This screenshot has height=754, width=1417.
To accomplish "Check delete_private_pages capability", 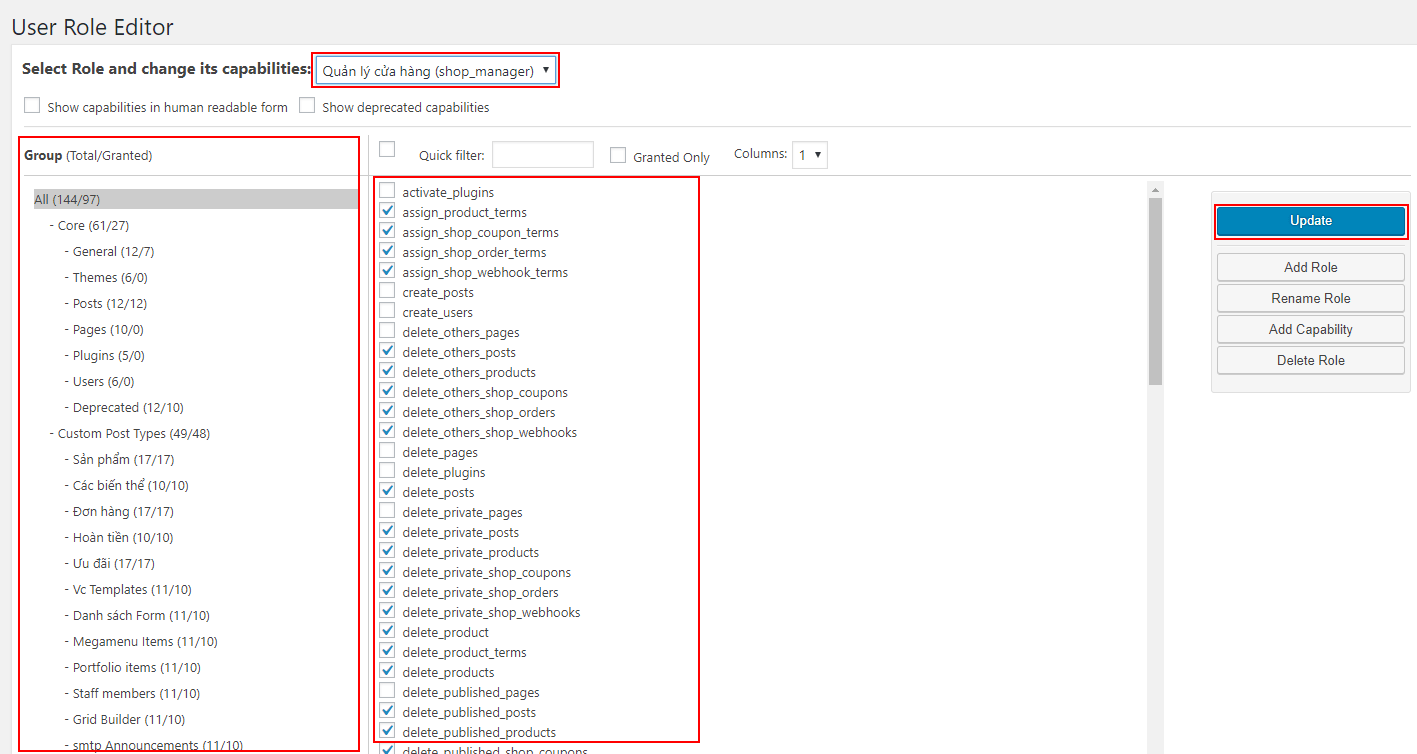I will point(387,511).
